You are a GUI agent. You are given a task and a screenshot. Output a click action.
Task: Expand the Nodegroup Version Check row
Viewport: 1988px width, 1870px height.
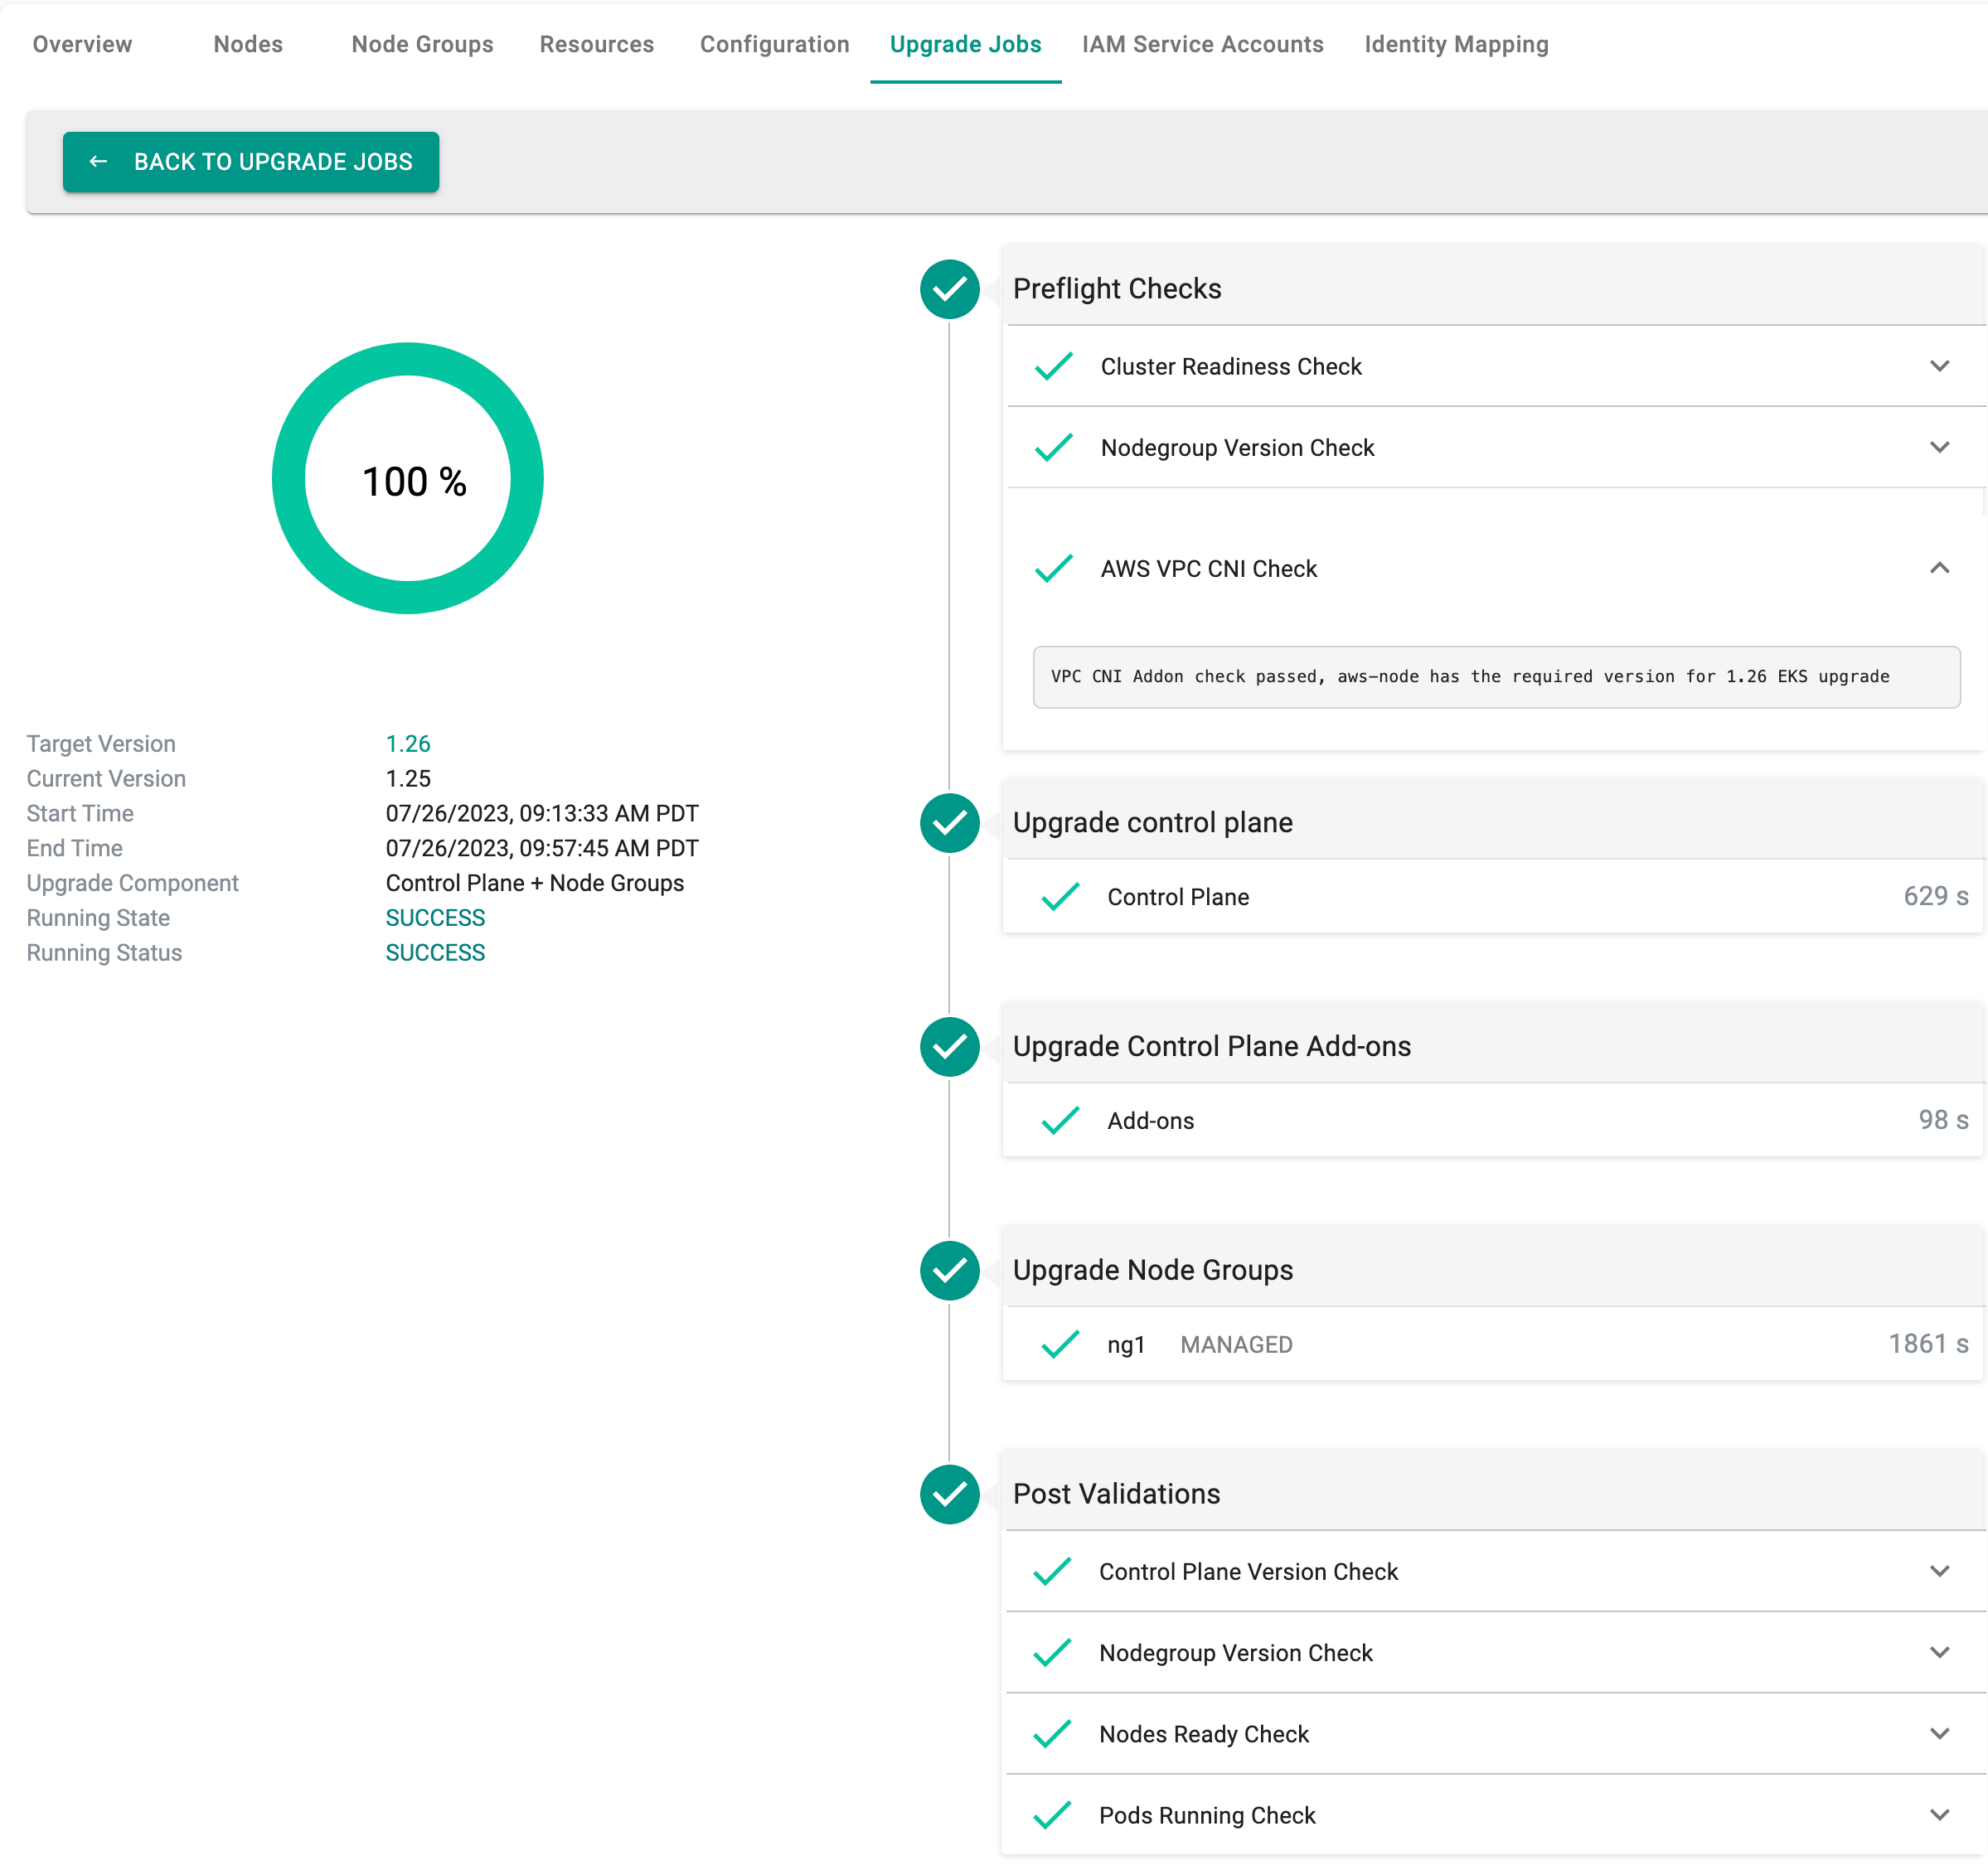coord(1941,447)
